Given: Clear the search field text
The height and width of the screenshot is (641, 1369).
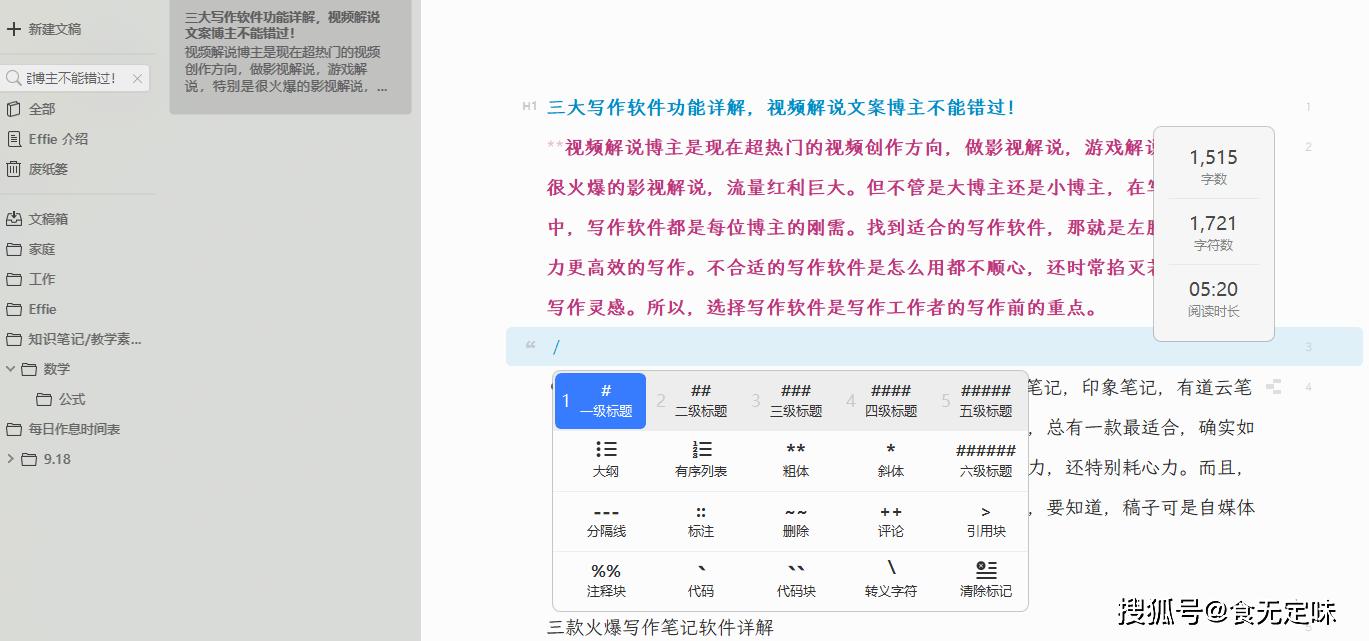Looking at the screenshot, I should coord(138,78).
